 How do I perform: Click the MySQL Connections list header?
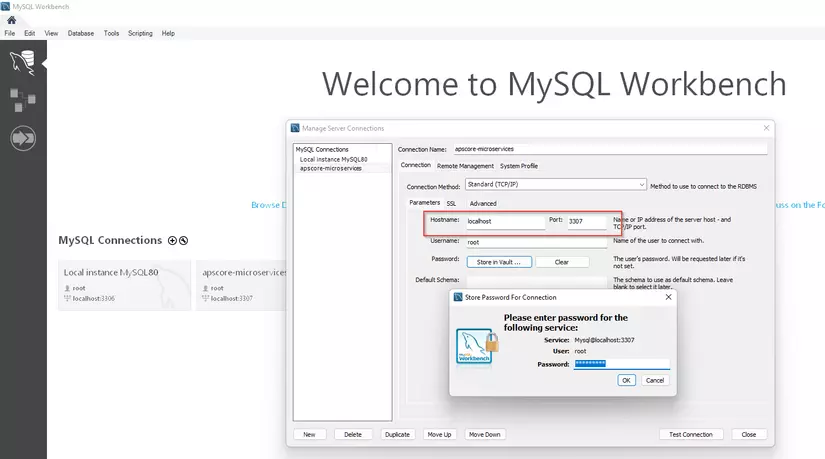(x=322, y=149)
